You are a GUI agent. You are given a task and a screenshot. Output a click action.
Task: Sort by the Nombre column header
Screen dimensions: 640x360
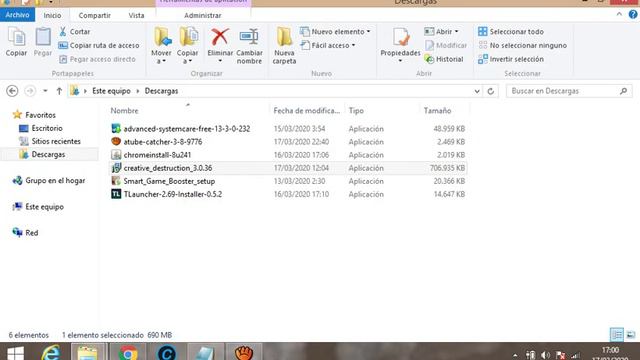click(124, 111)
